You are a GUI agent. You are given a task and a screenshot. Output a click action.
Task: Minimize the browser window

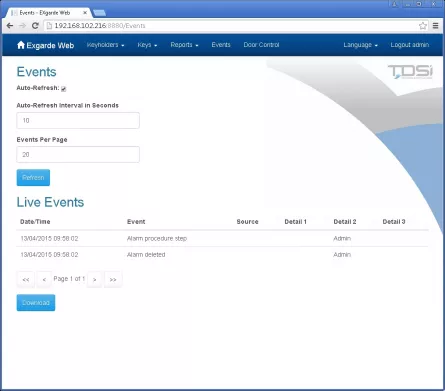pos(407,4)
